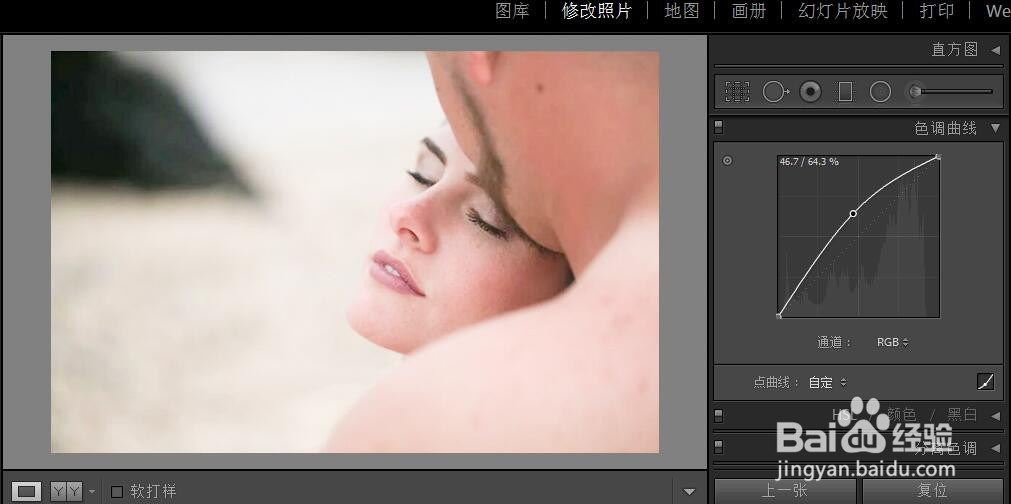Expand the 分离色调 panel triangle
The image size is (1011, 504).
tap(996, 448)
